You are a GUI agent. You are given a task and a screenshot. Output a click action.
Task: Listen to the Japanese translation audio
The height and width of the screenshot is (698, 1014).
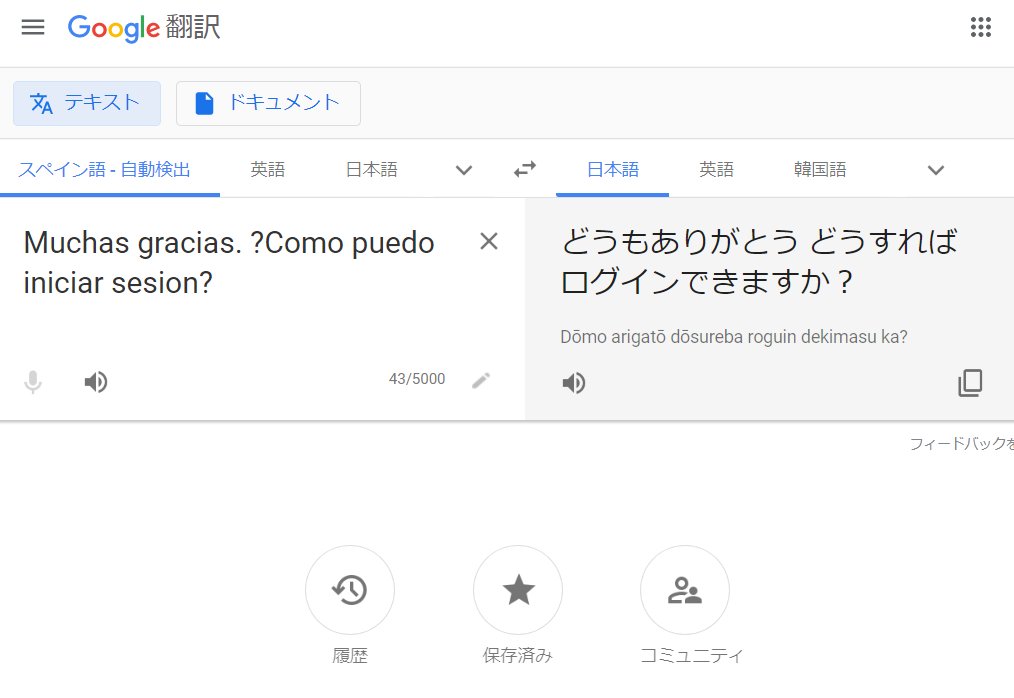pyautogui.click(x=574, y=383)
